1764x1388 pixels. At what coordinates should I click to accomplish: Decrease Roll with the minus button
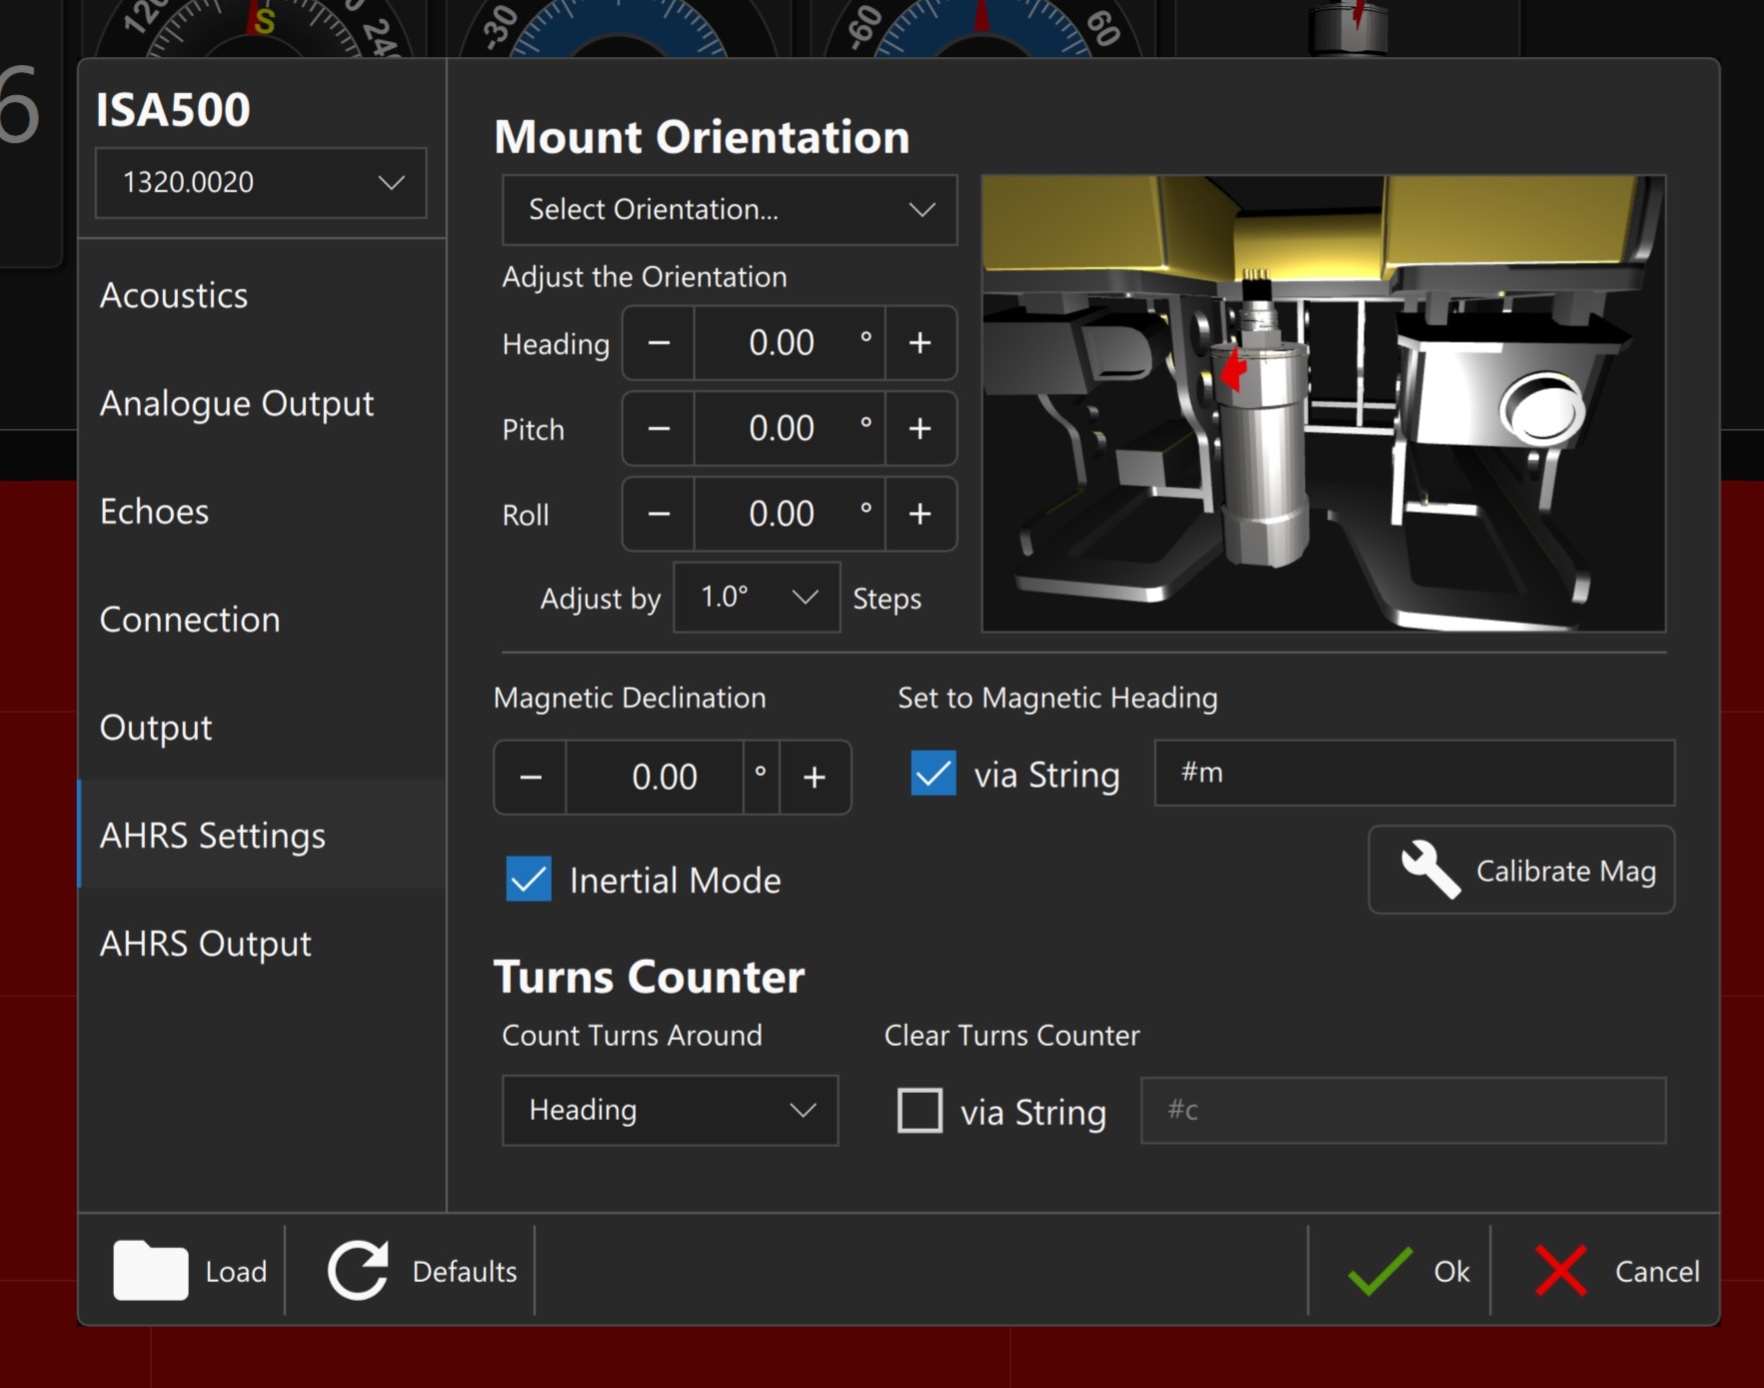pyautogui.click(x=658, y=514)
